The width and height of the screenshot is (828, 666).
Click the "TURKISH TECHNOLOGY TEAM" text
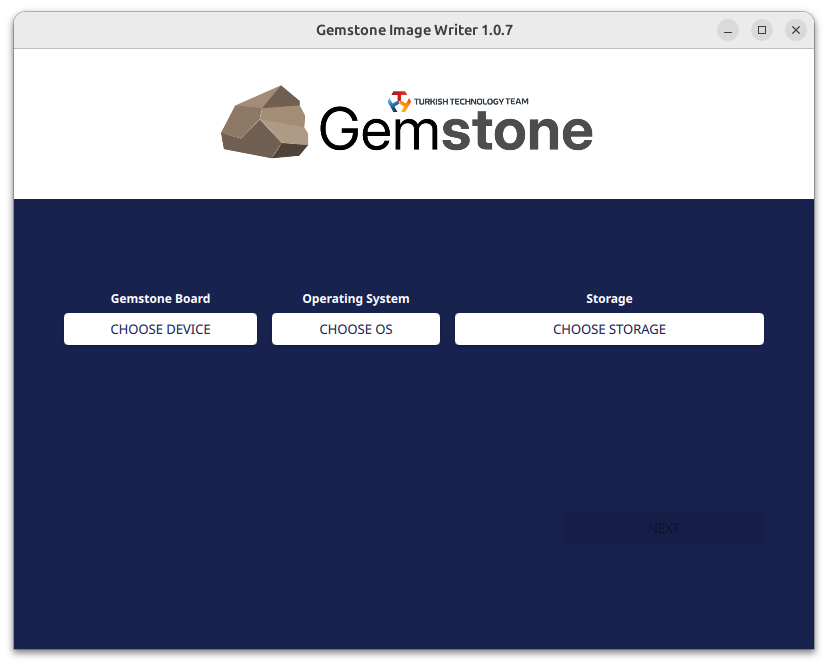(471, 101)
